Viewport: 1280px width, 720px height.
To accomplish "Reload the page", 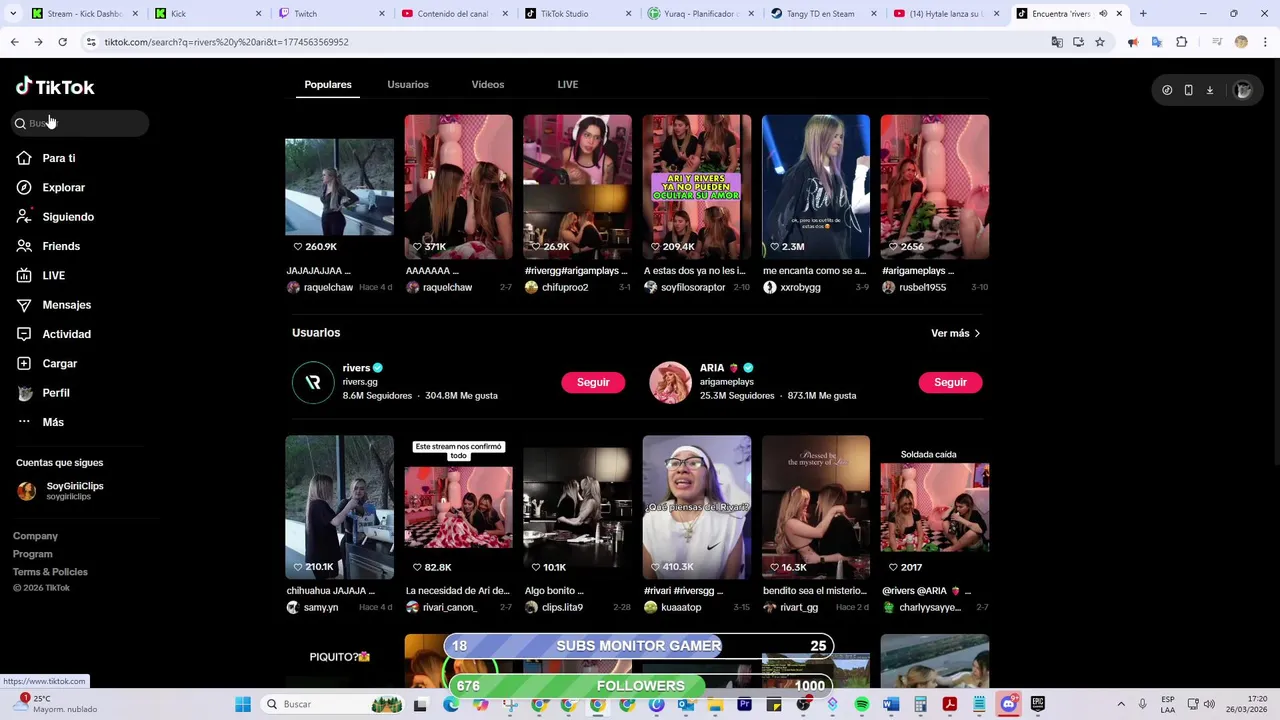I will (62, 42).
